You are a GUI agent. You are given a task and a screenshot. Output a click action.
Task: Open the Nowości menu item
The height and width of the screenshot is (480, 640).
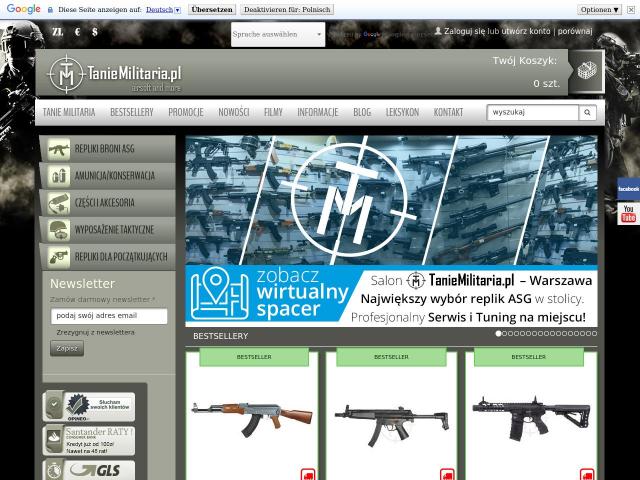click(x=234, y=112)
